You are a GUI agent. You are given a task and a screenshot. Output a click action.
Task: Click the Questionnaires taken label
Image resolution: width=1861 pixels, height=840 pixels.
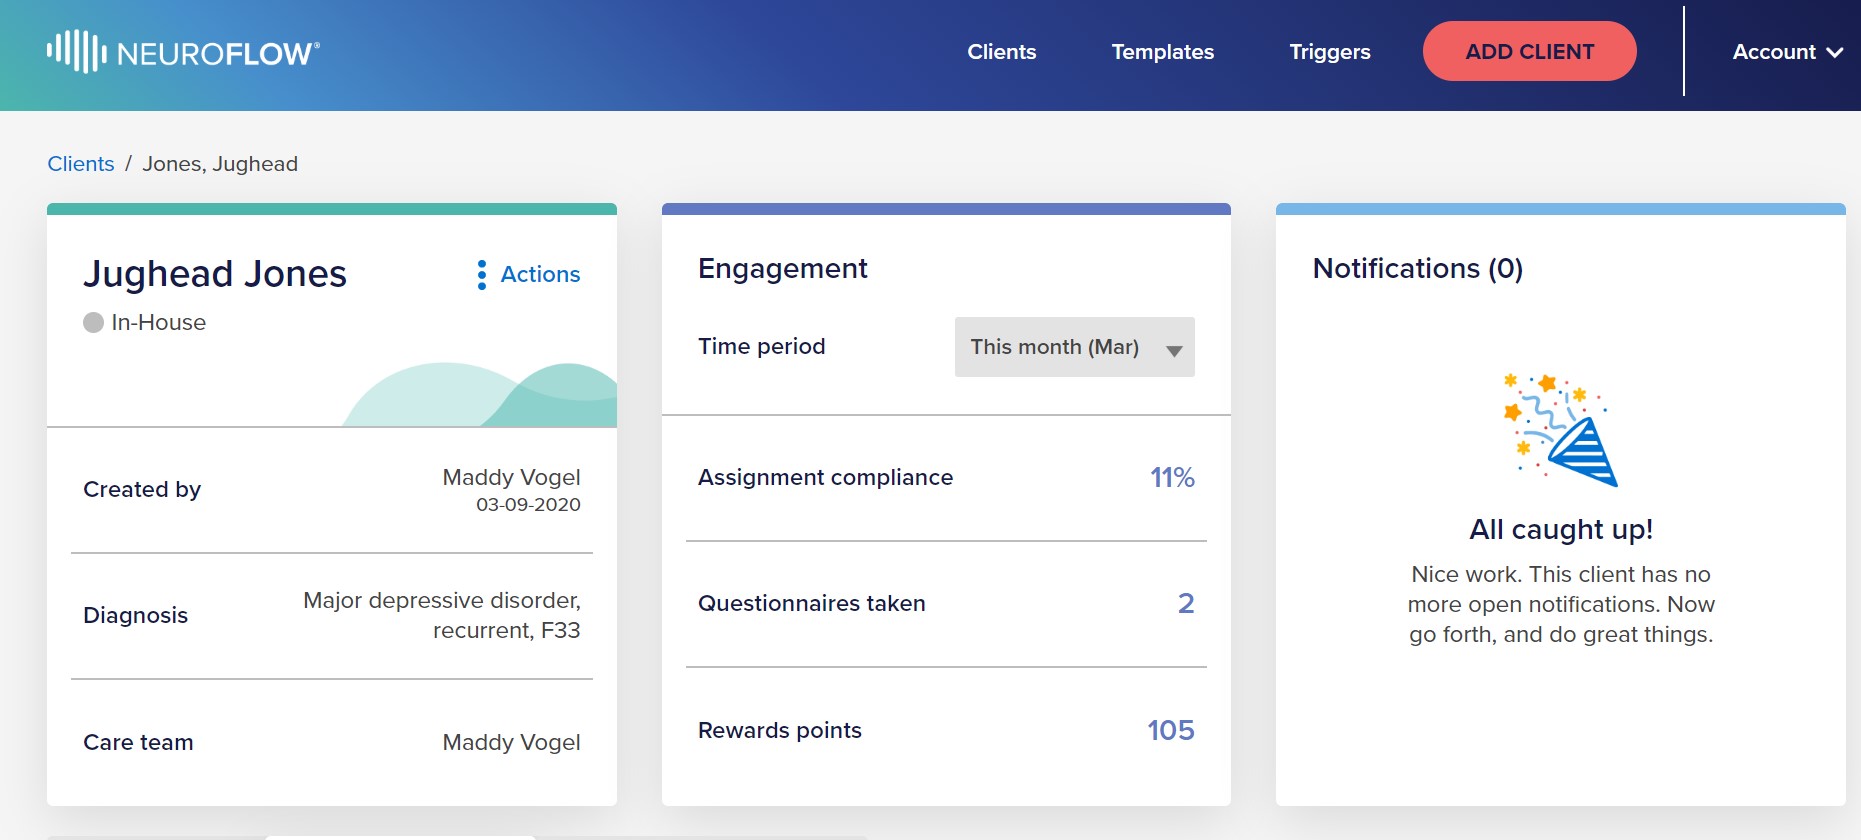[811, 604]
